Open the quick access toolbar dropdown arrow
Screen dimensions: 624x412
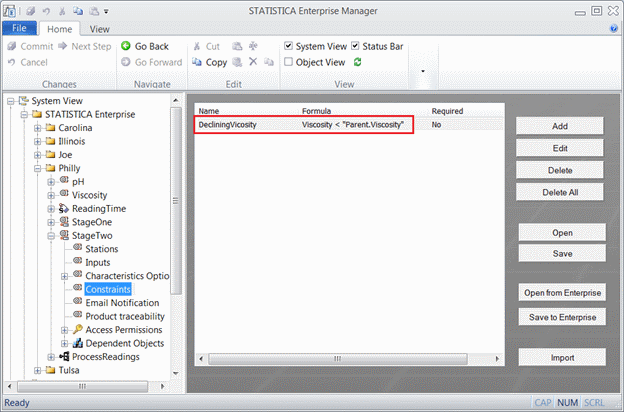point(106,12)
